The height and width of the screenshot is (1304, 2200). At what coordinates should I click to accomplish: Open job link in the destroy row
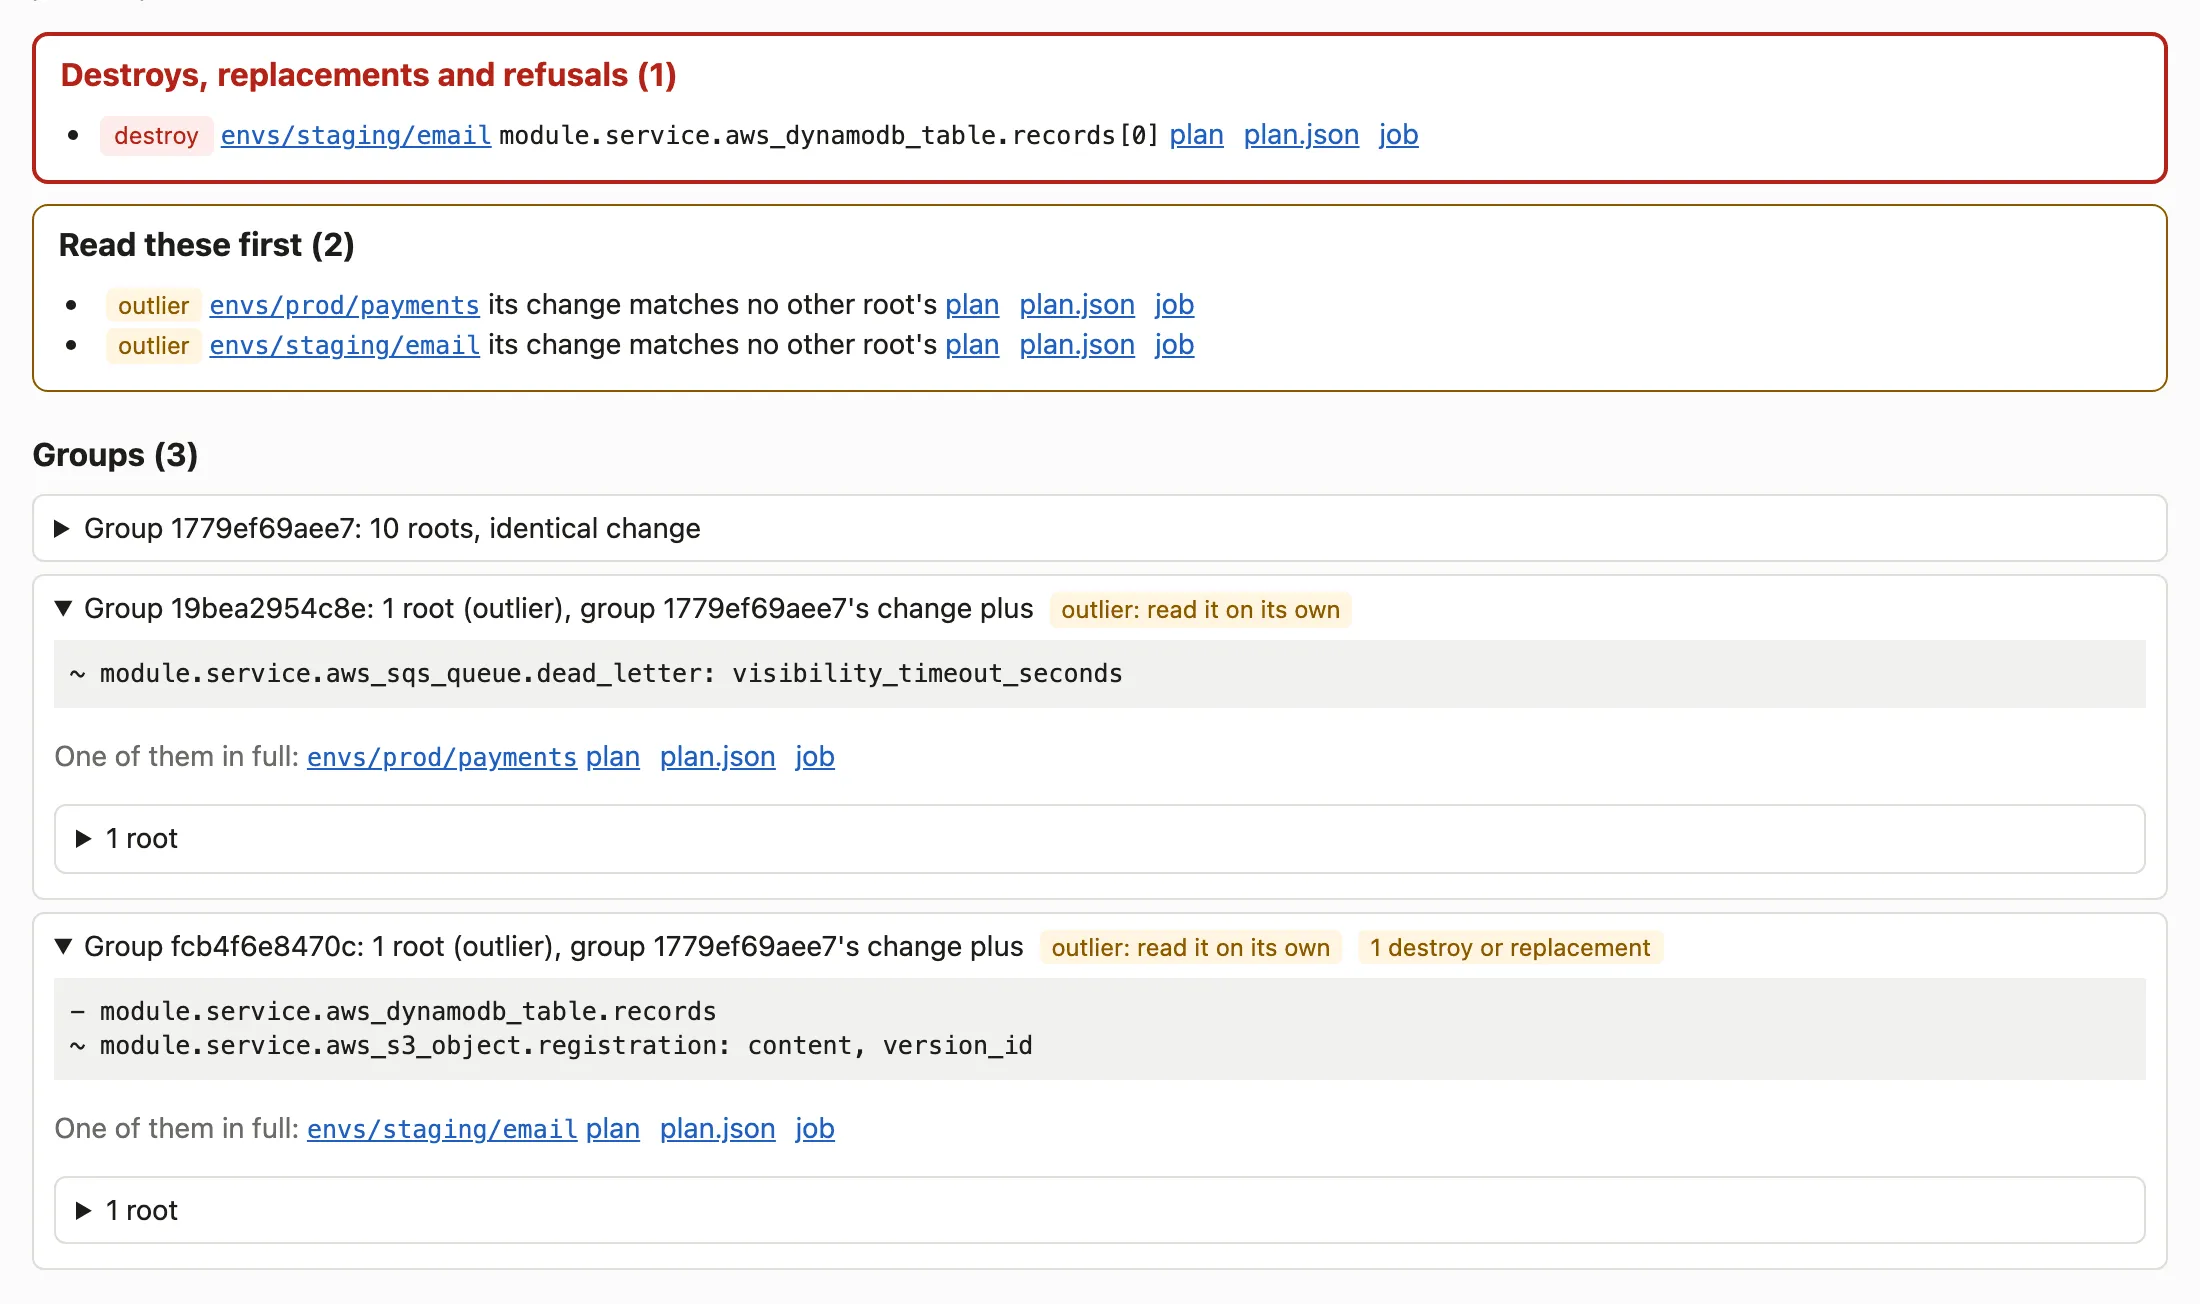[x=1398, y=135]
